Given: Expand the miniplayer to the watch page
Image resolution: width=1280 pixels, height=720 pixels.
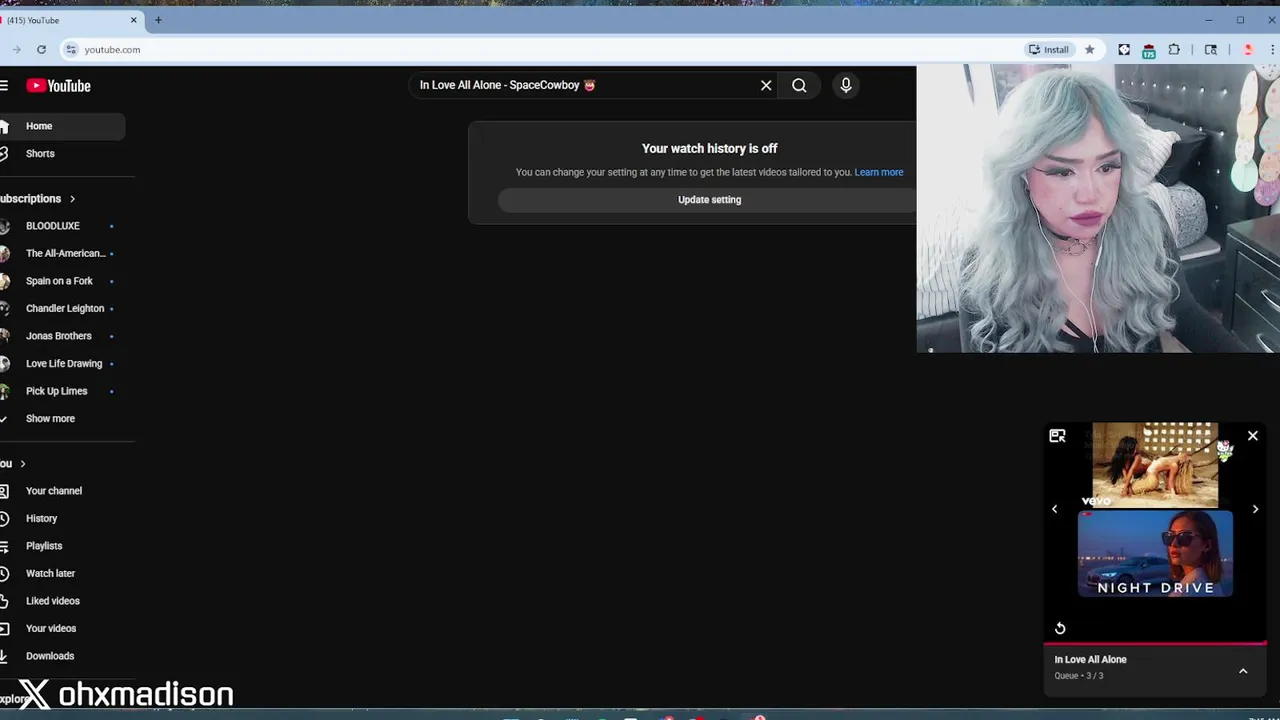Looking at the screenshot, I should pos(1057,436).
